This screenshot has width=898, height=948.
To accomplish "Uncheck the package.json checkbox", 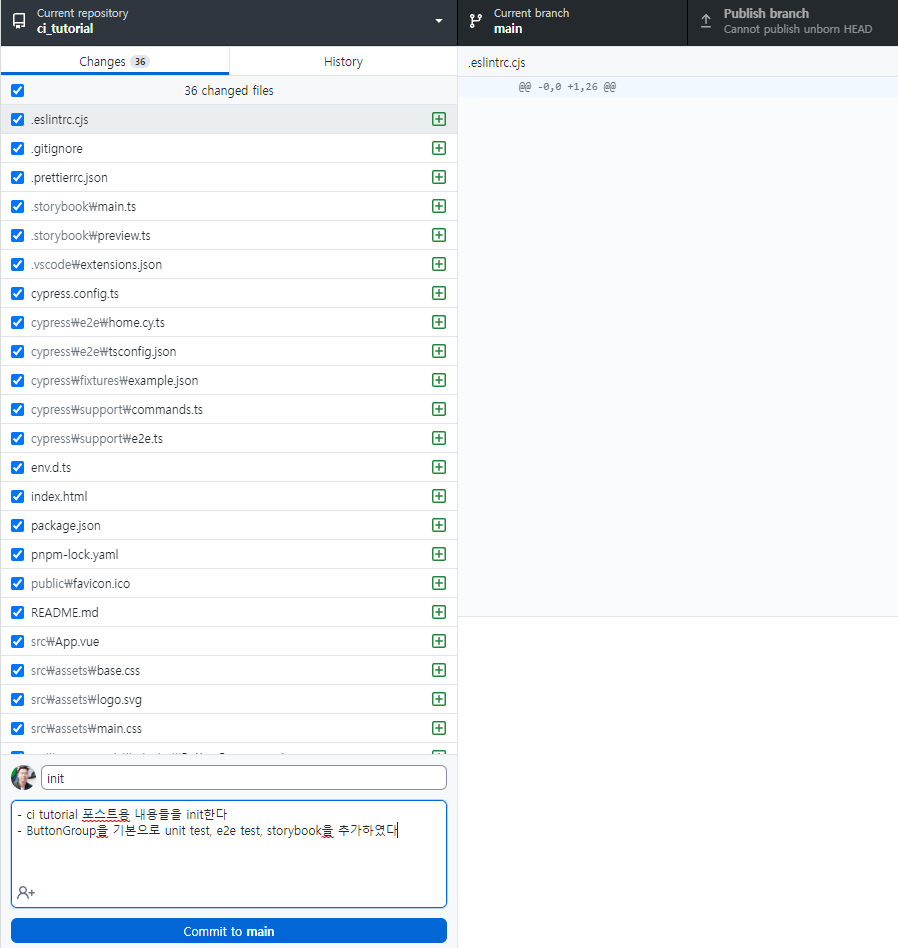I will tap(18, 526).
